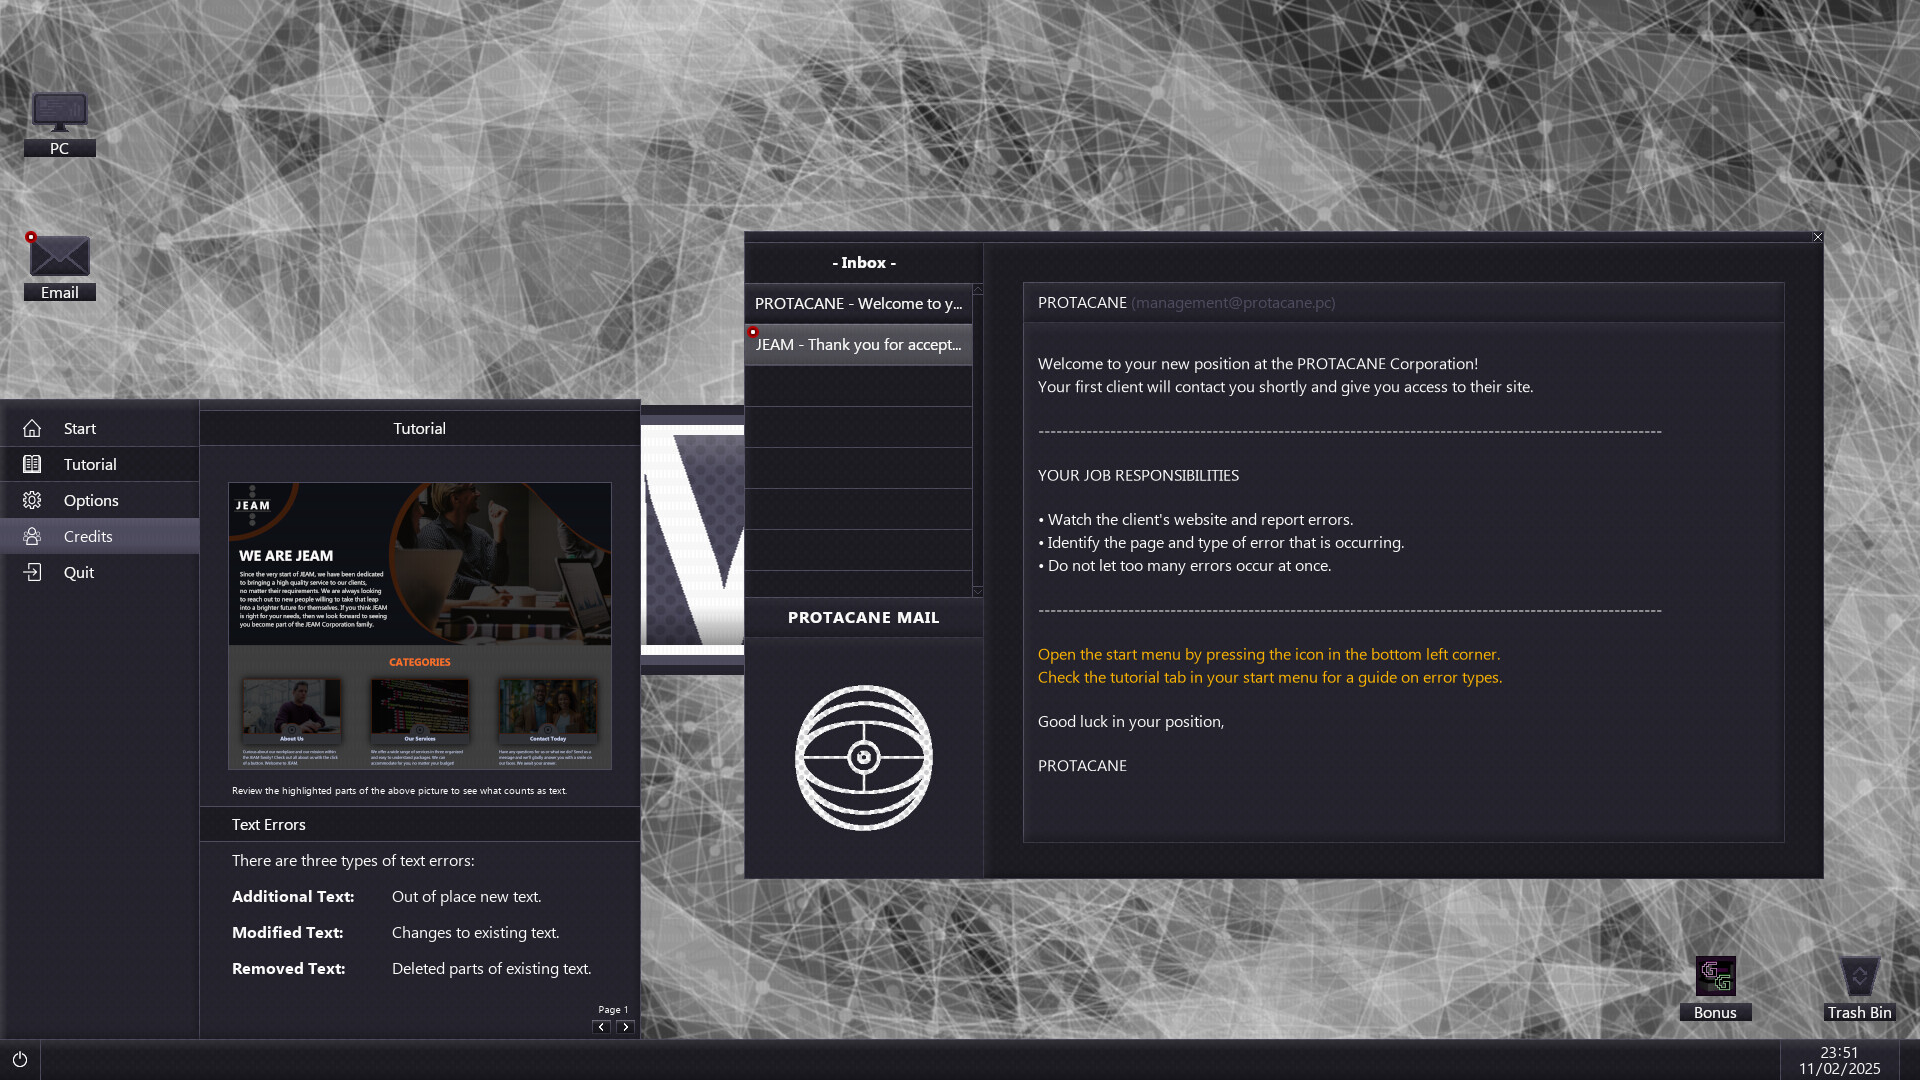Click the PROTACANE MAIL logo emblem
The width and height of the screenshot is (1920, 1080).
(863, 757)
